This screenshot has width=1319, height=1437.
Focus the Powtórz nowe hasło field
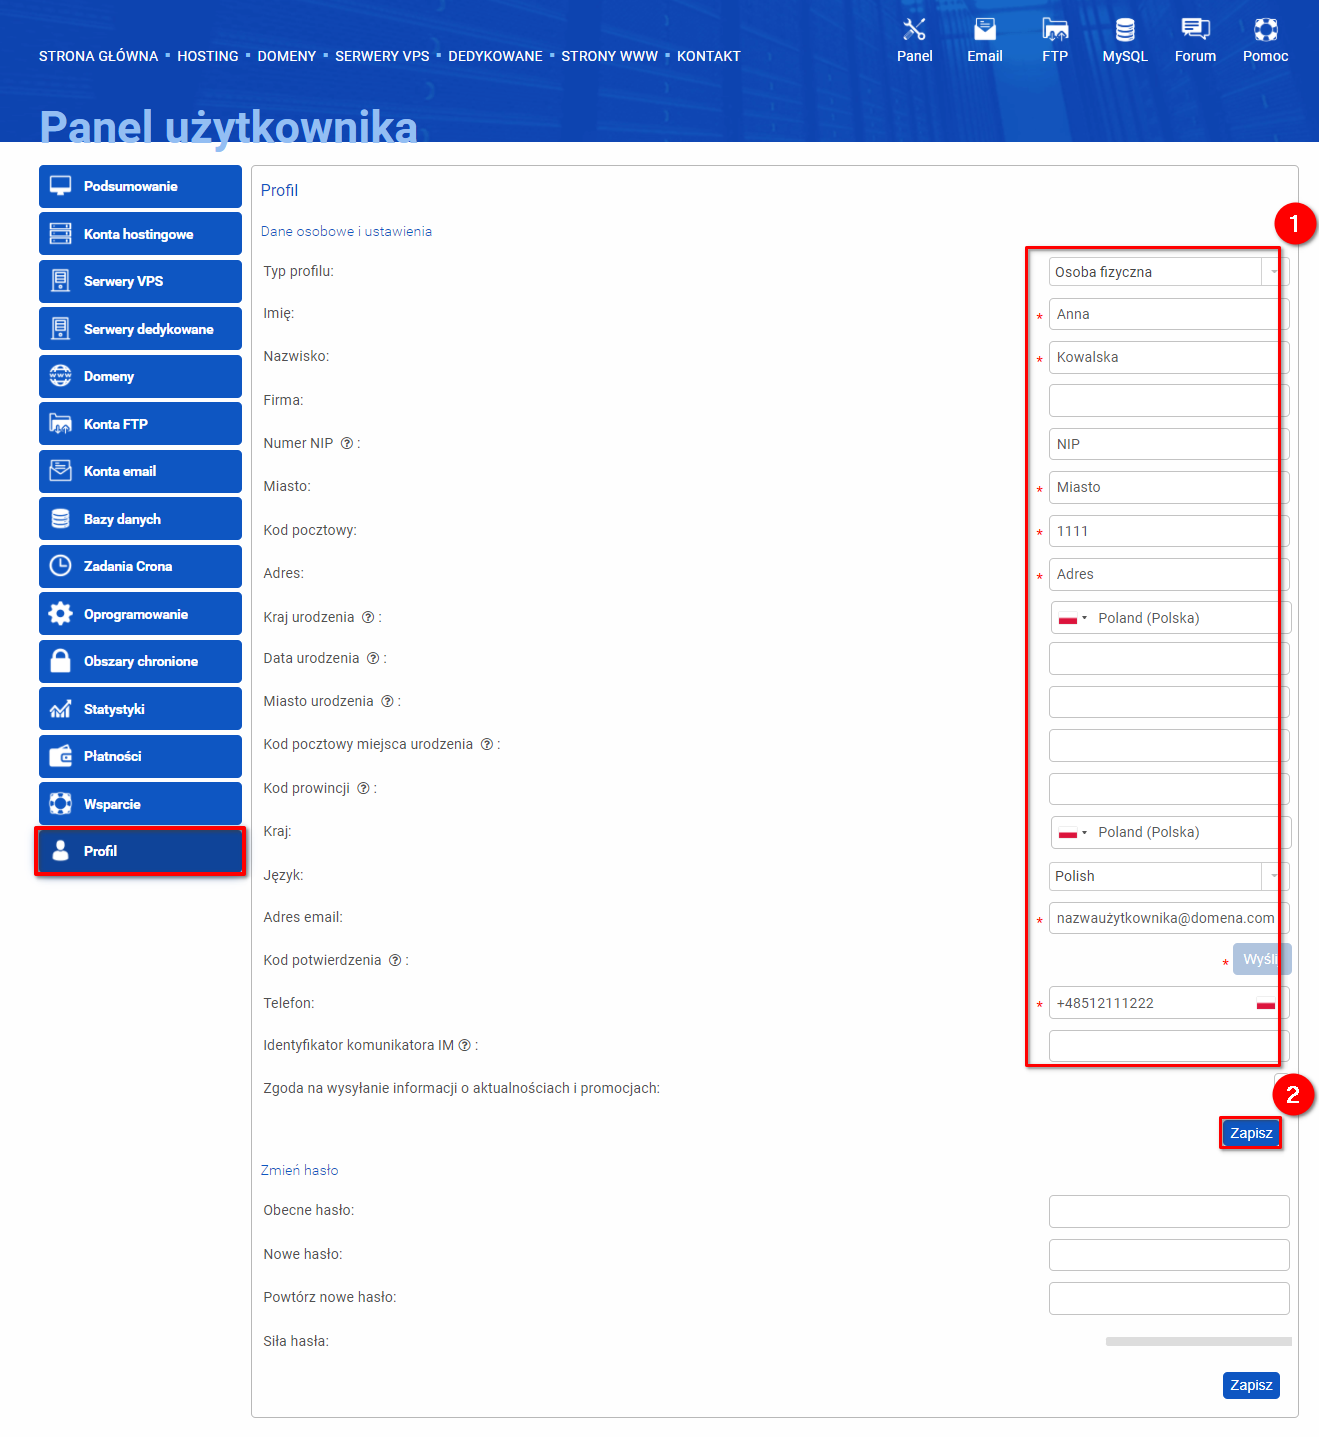tap(1169, 1298)
